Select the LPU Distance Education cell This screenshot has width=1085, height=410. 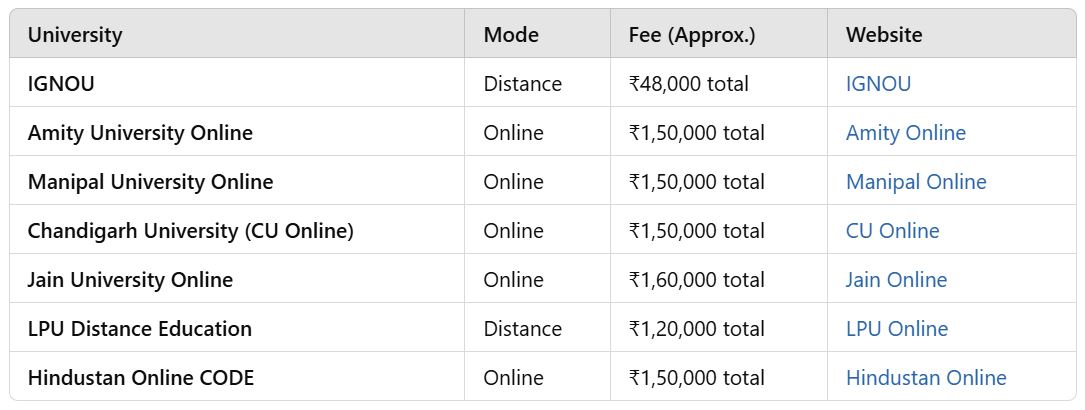[140, 329]
